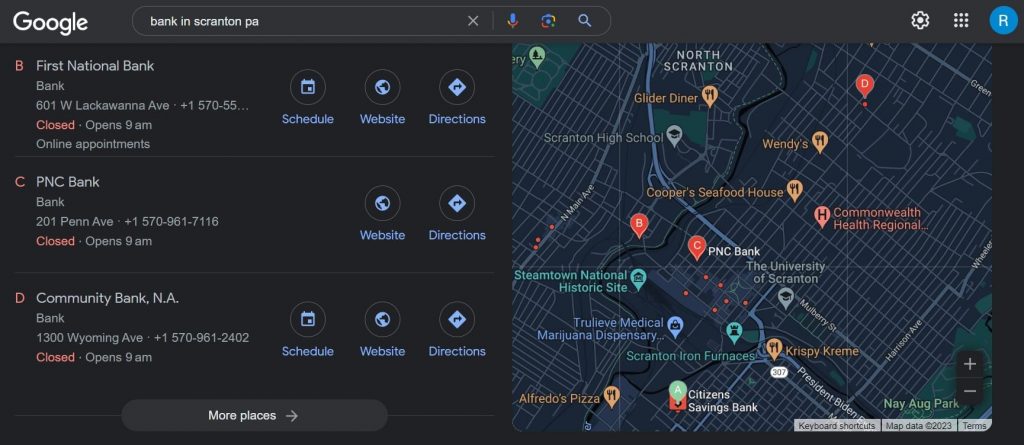Clear the search box text

coord(473,21)
